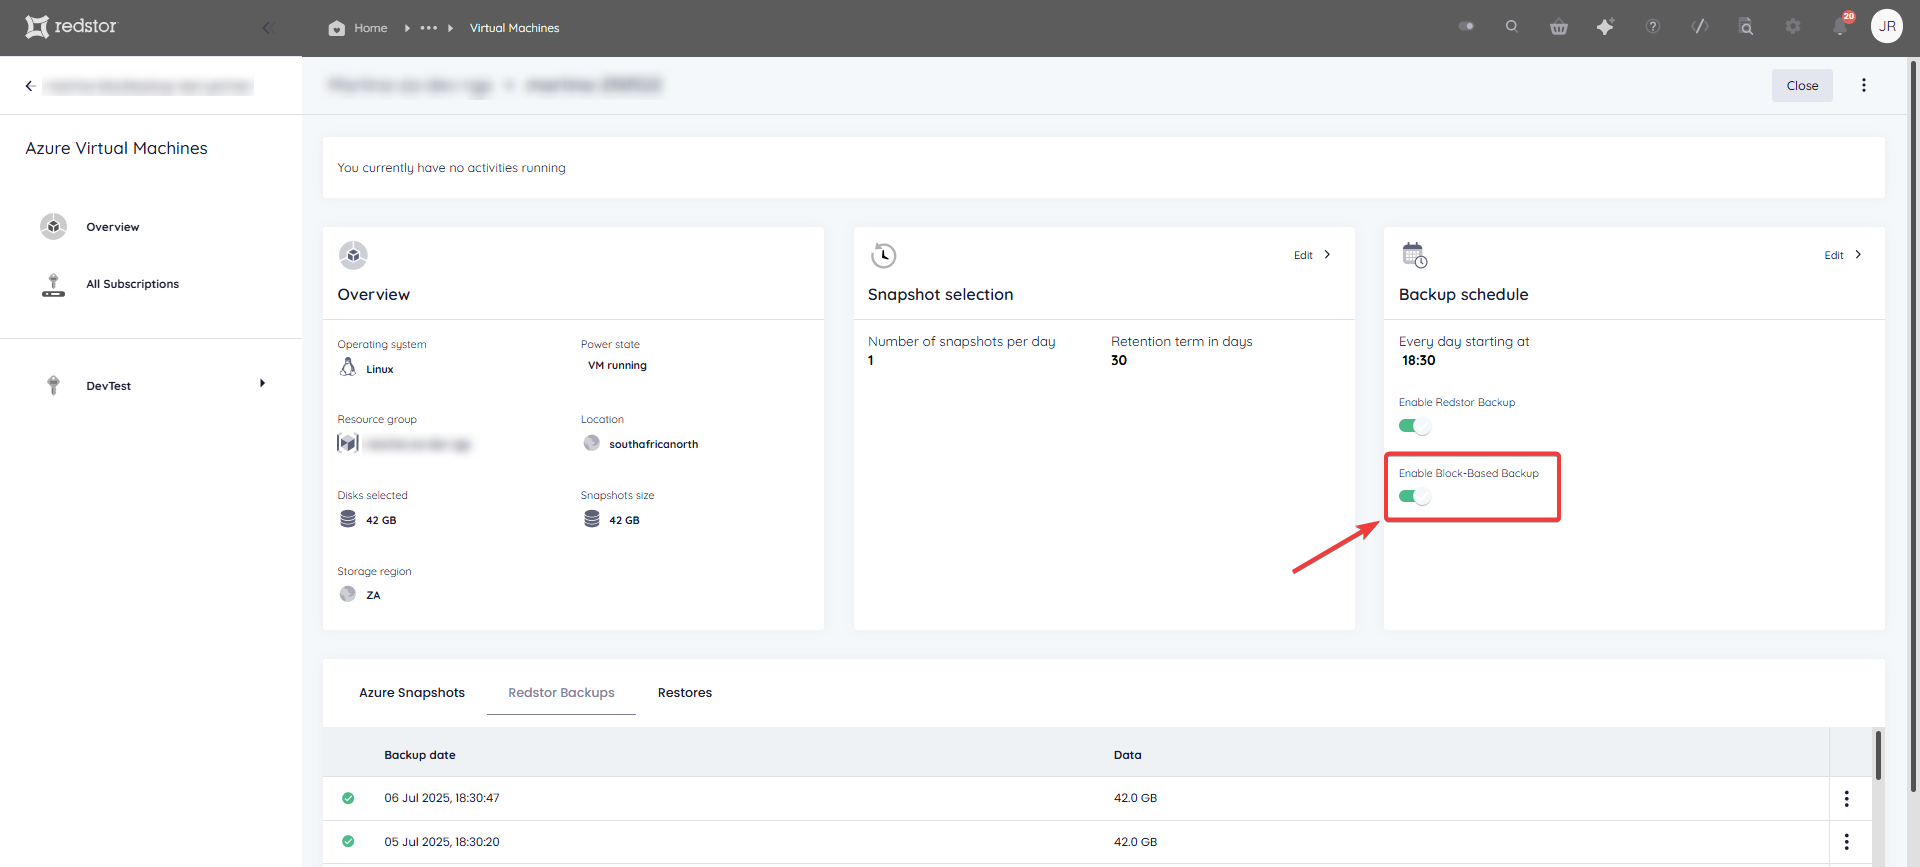Image resolution: width=1920 pixels, height=867 pixels.
Task: Click the Snapshot selection clock icon
Action: tap(883, 255)
